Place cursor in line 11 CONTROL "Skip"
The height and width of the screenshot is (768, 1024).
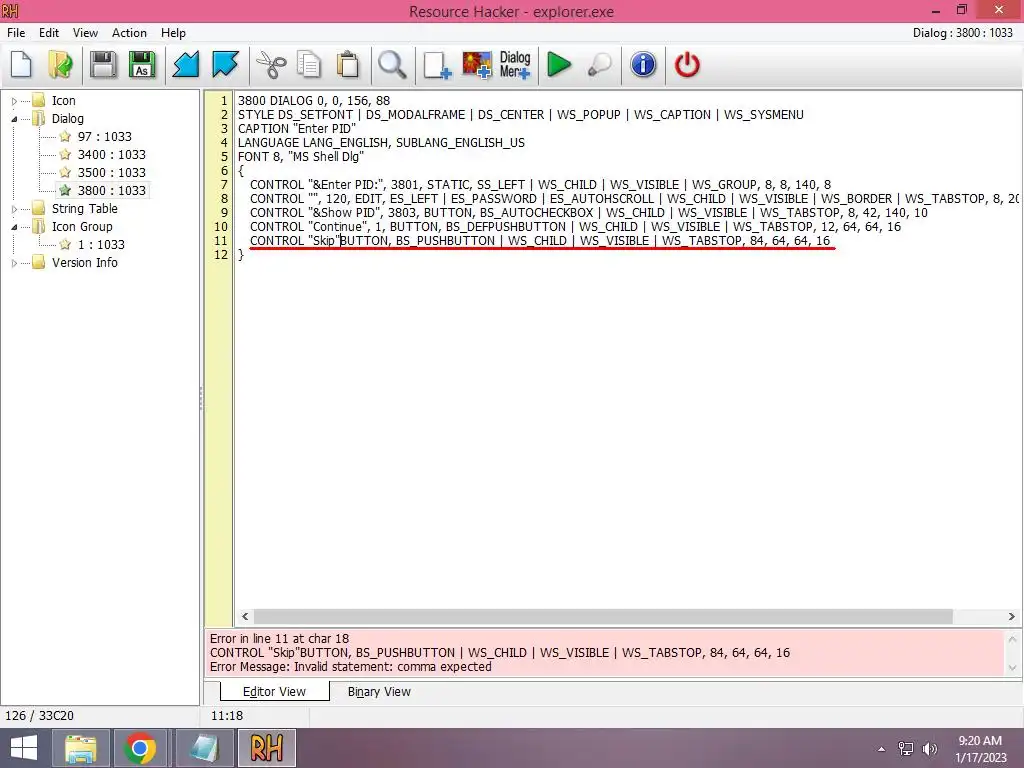coord(540,241)
